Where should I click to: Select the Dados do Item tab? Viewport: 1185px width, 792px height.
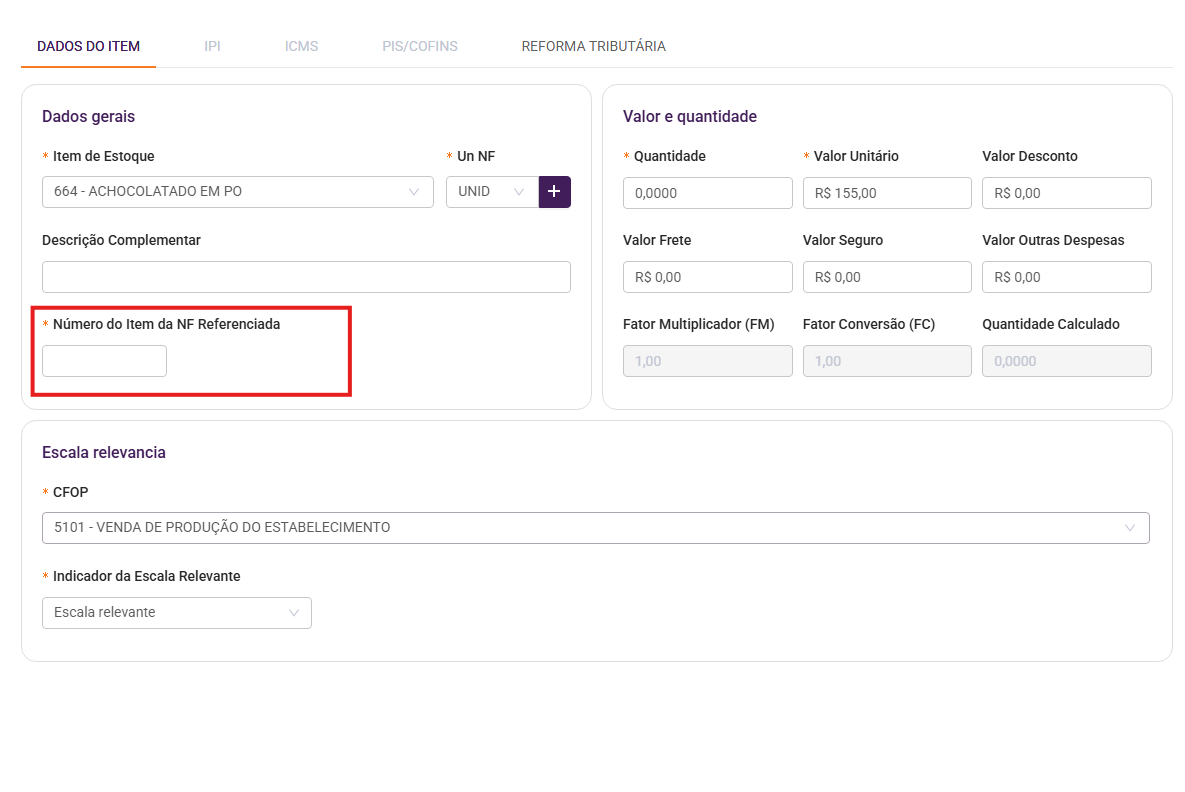(x=88, y=46)
